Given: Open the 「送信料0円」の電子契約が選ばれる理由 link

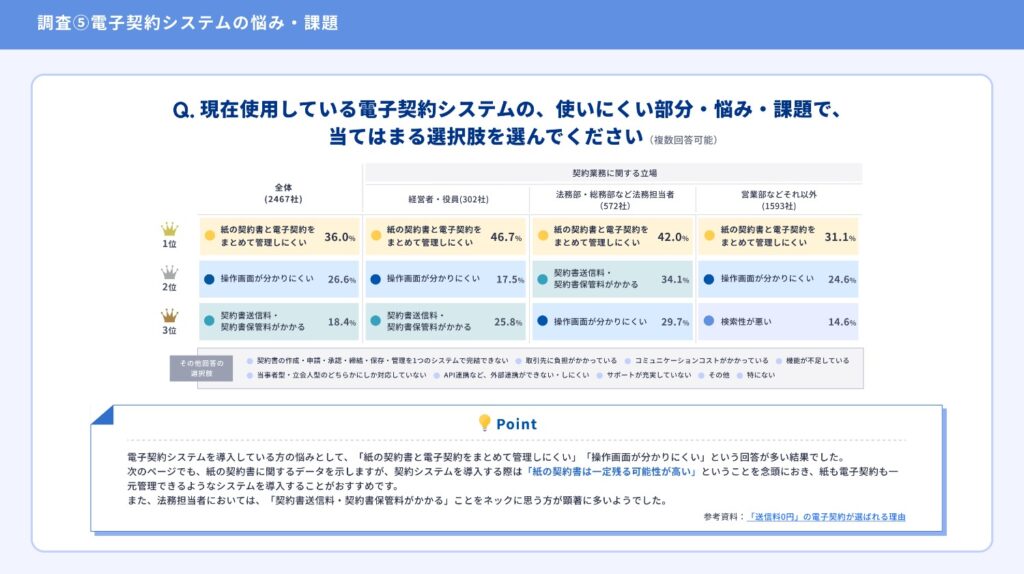Looking at the screenshot, I should point(826,517).
